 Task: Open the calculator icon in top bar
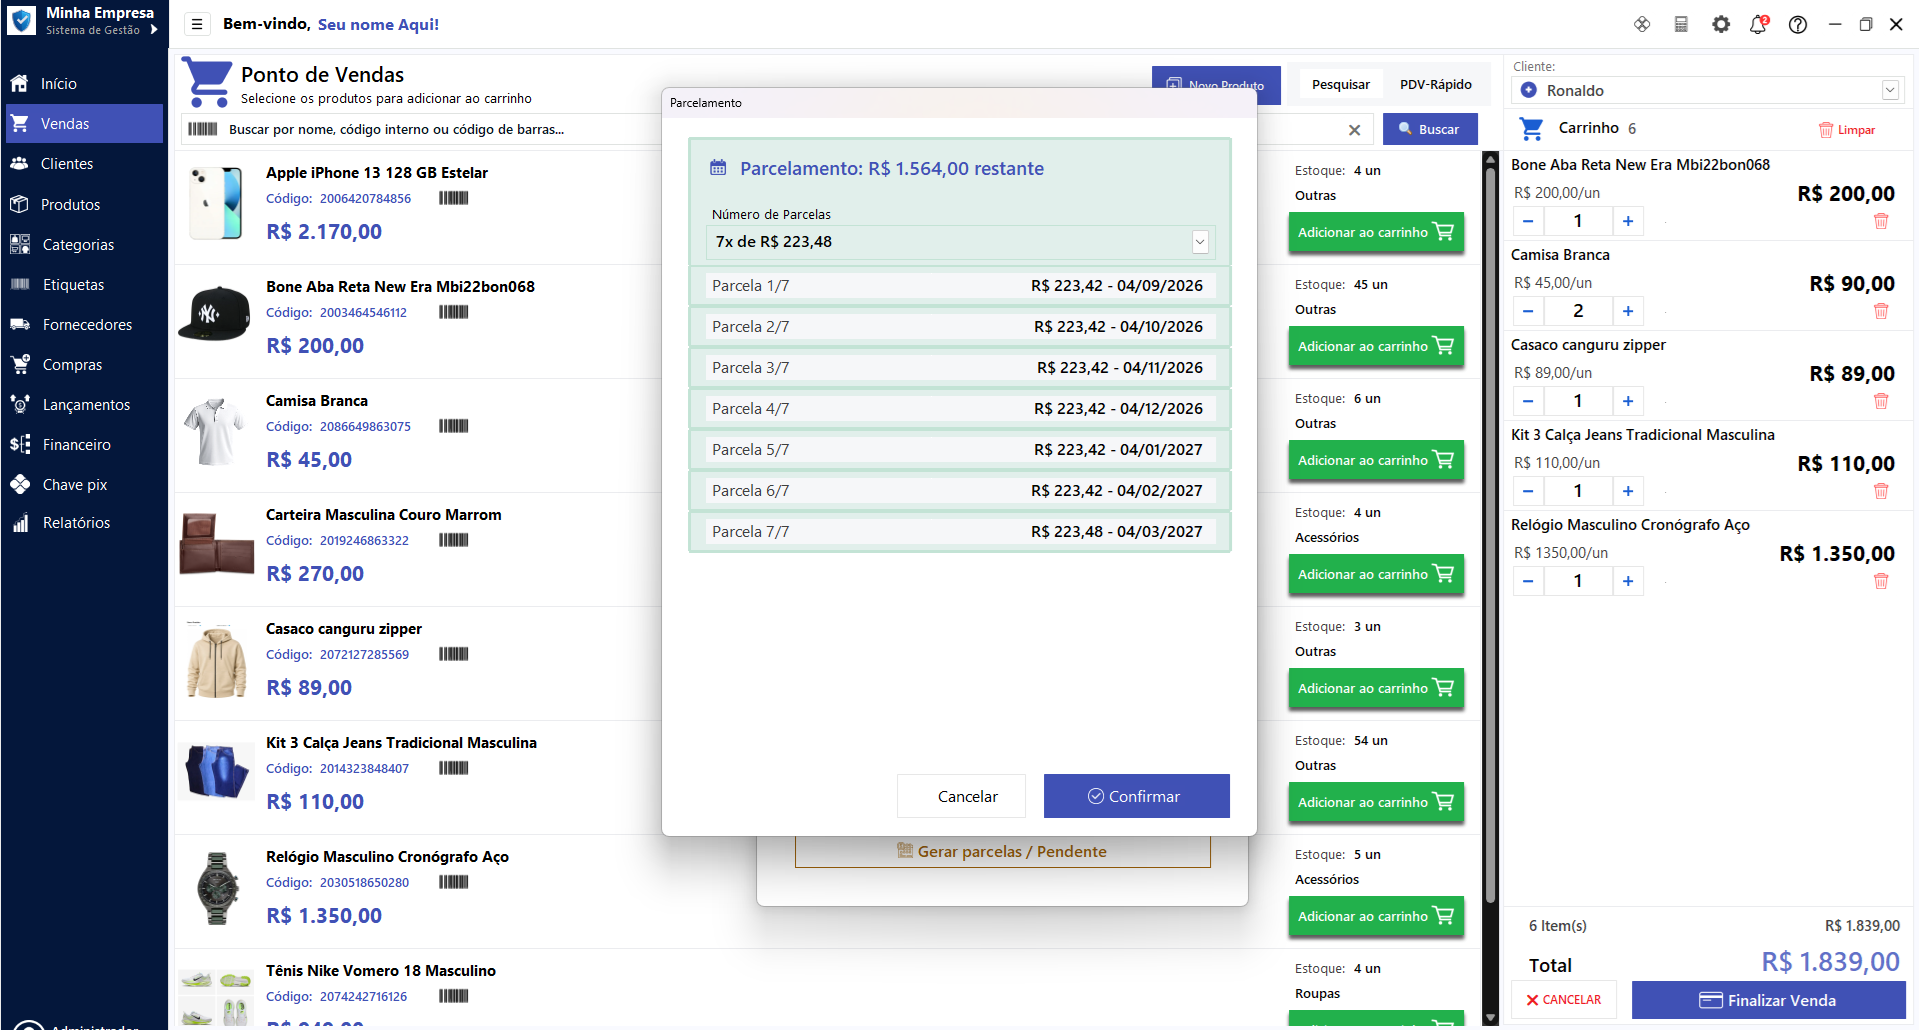(1681, 24)
